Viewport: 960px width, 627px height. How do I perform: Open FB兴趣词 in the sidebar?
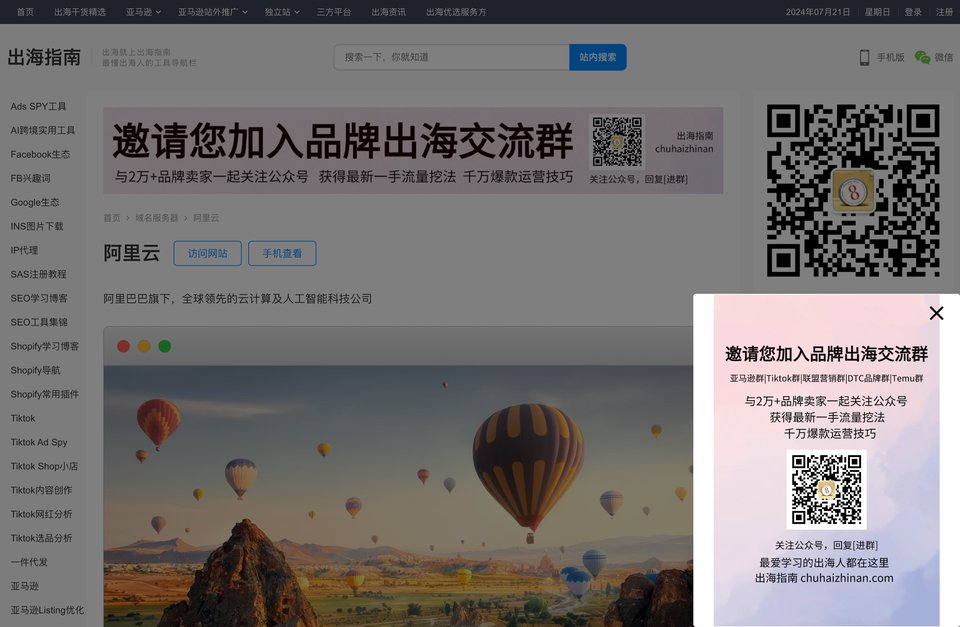[x=30, y=178]
